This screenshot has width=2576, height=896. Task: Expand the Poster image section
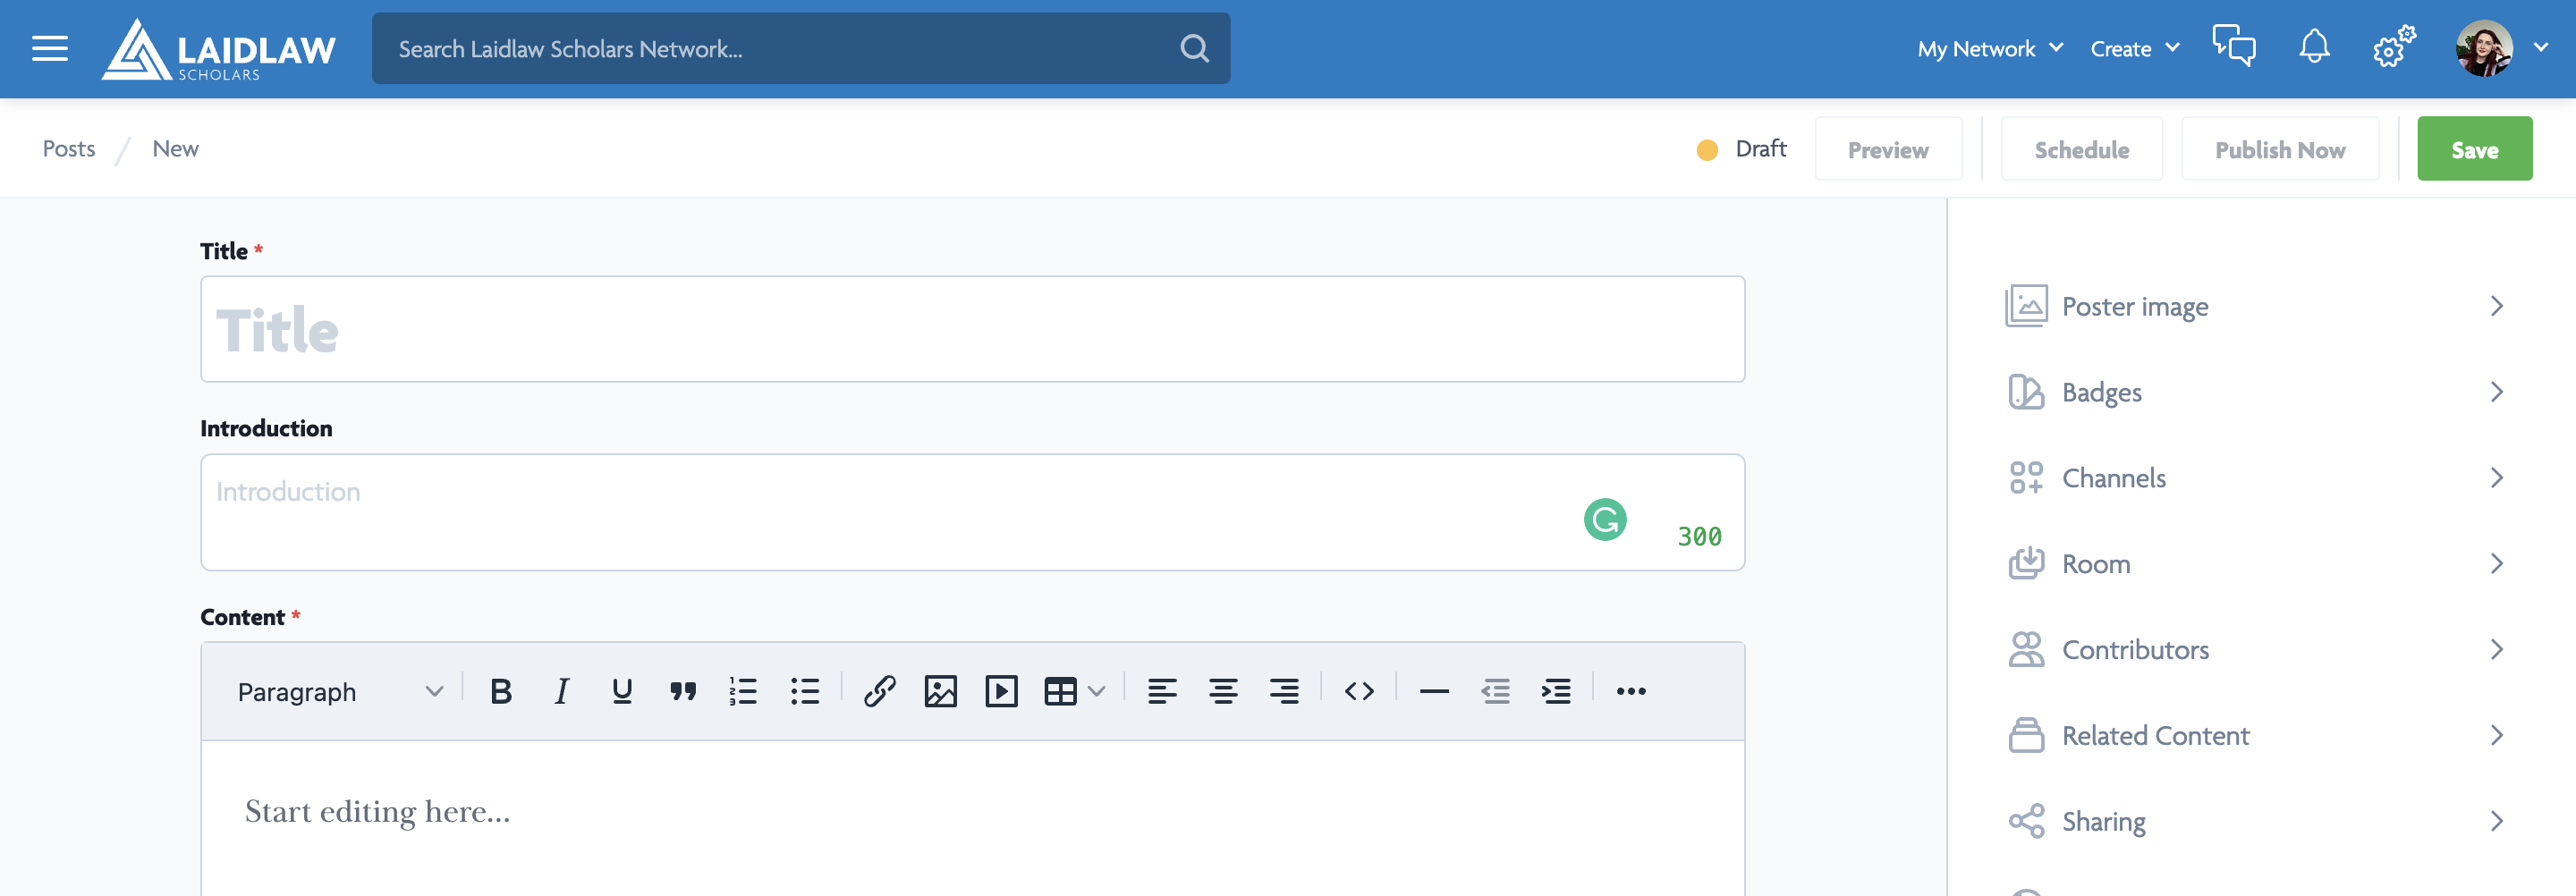click(2254, 306)
